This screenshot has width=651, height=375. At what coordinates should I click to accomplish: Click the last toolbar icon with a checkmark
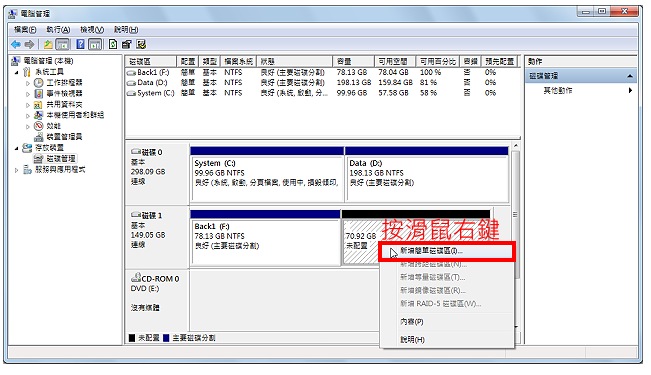click(141, 44)
